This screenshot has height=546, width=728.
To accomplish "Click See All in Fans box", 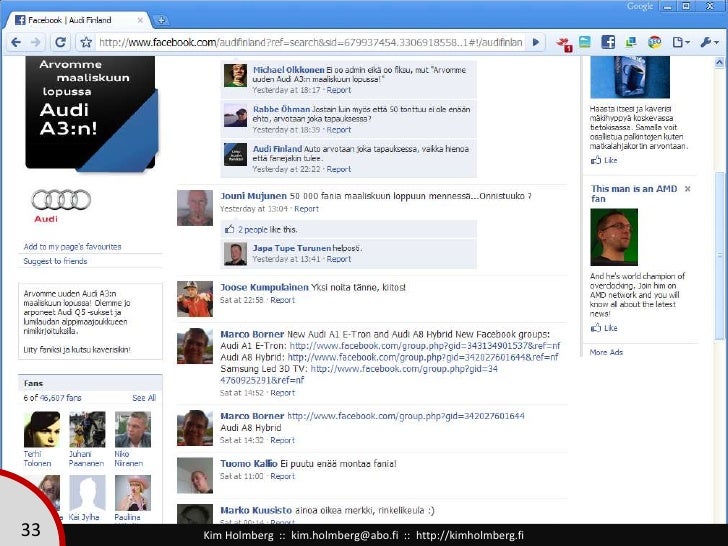I will click(x=144, y=398).
